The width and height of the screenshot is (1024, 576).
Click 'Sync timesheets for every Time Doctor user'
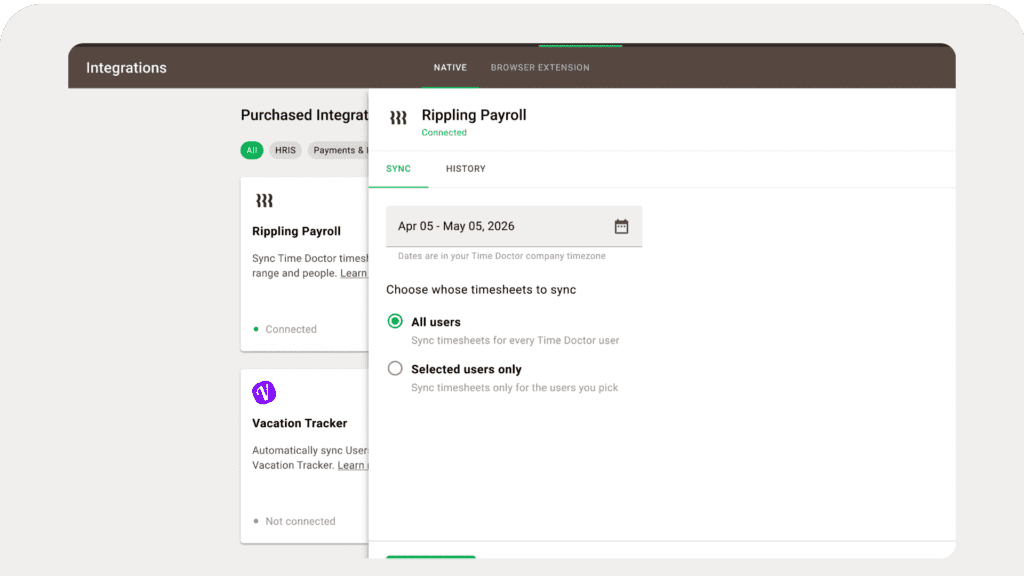click(515, 340)
